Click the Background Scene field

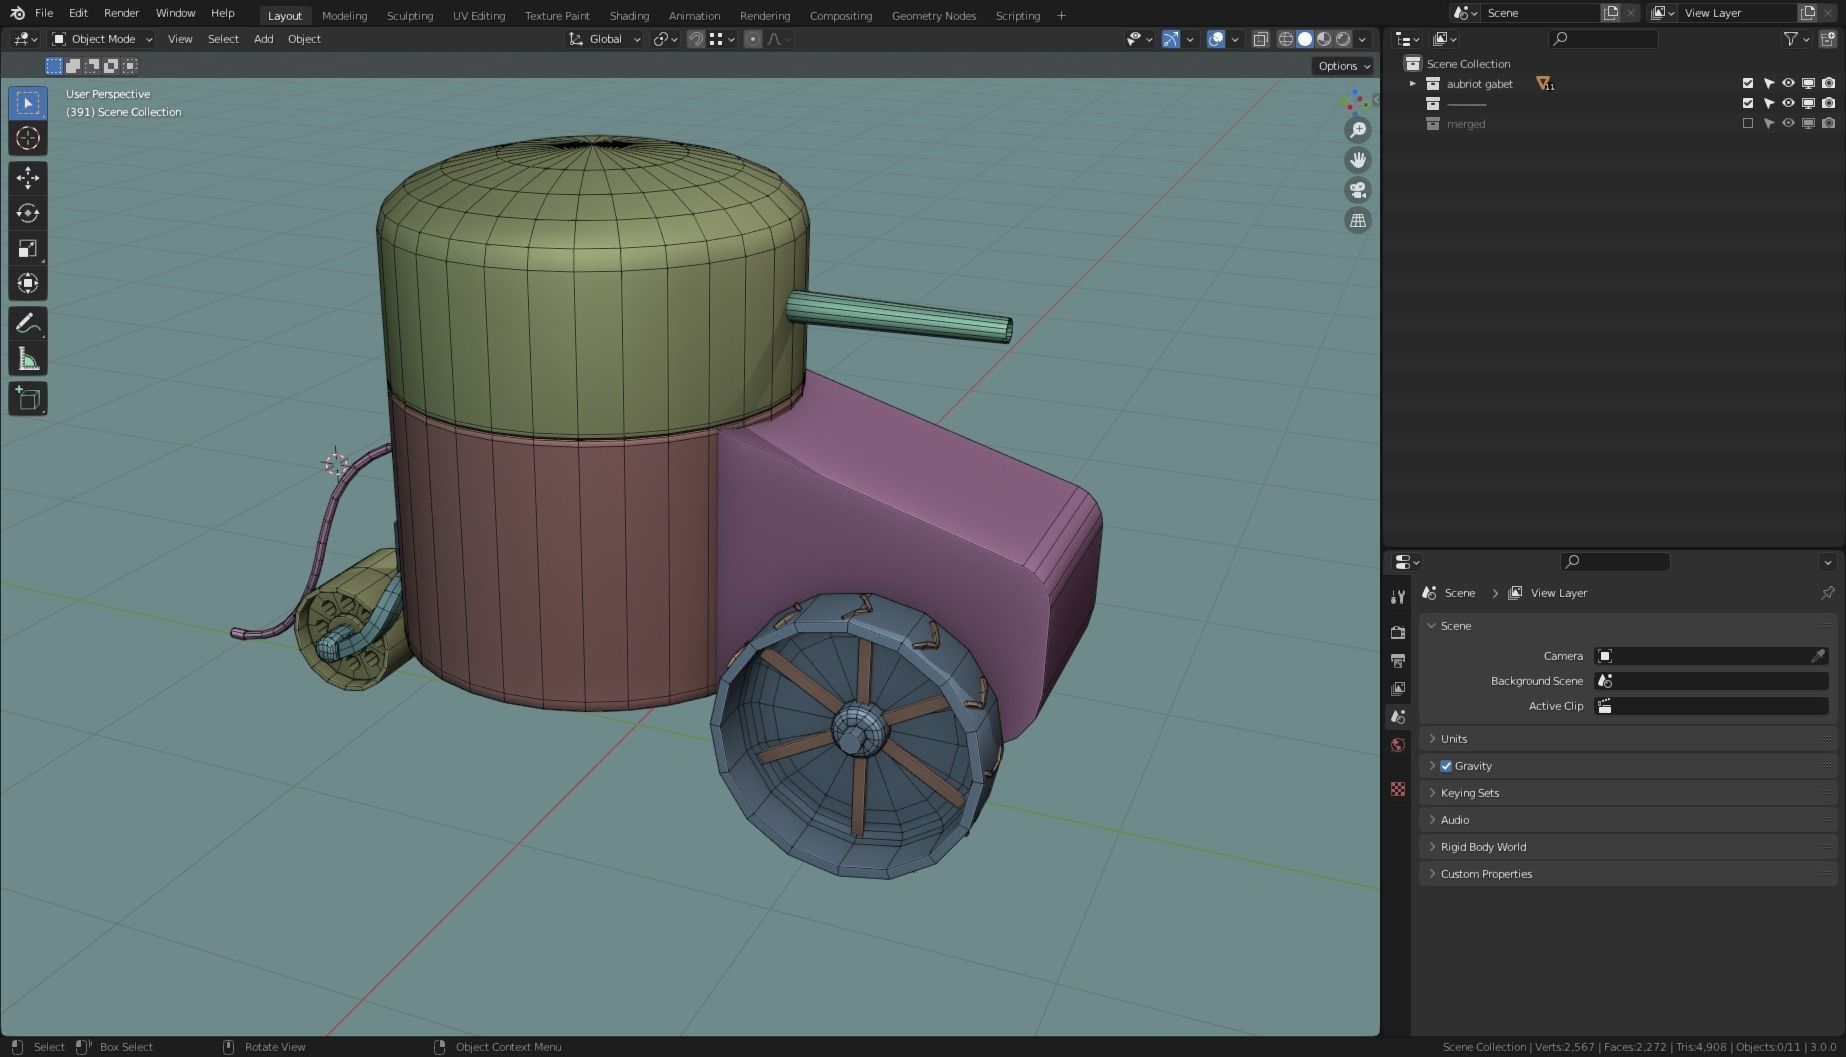[1711, 681]
